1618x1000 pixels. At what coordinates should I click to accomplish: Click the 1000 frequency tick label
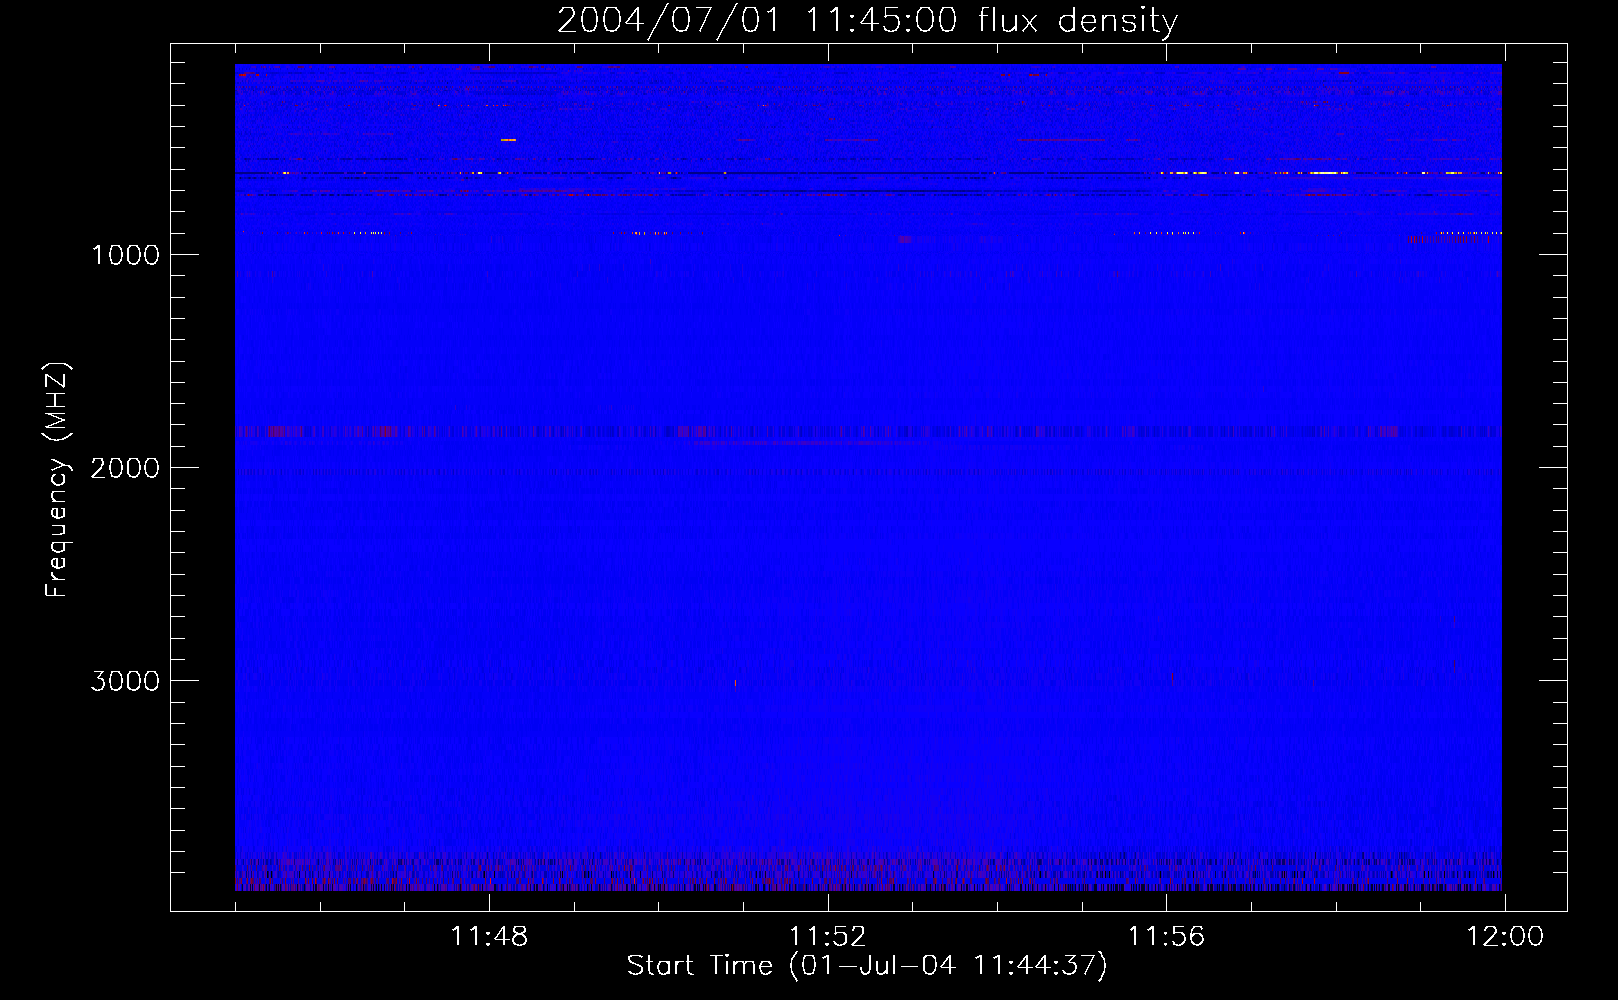pos(125,255)
